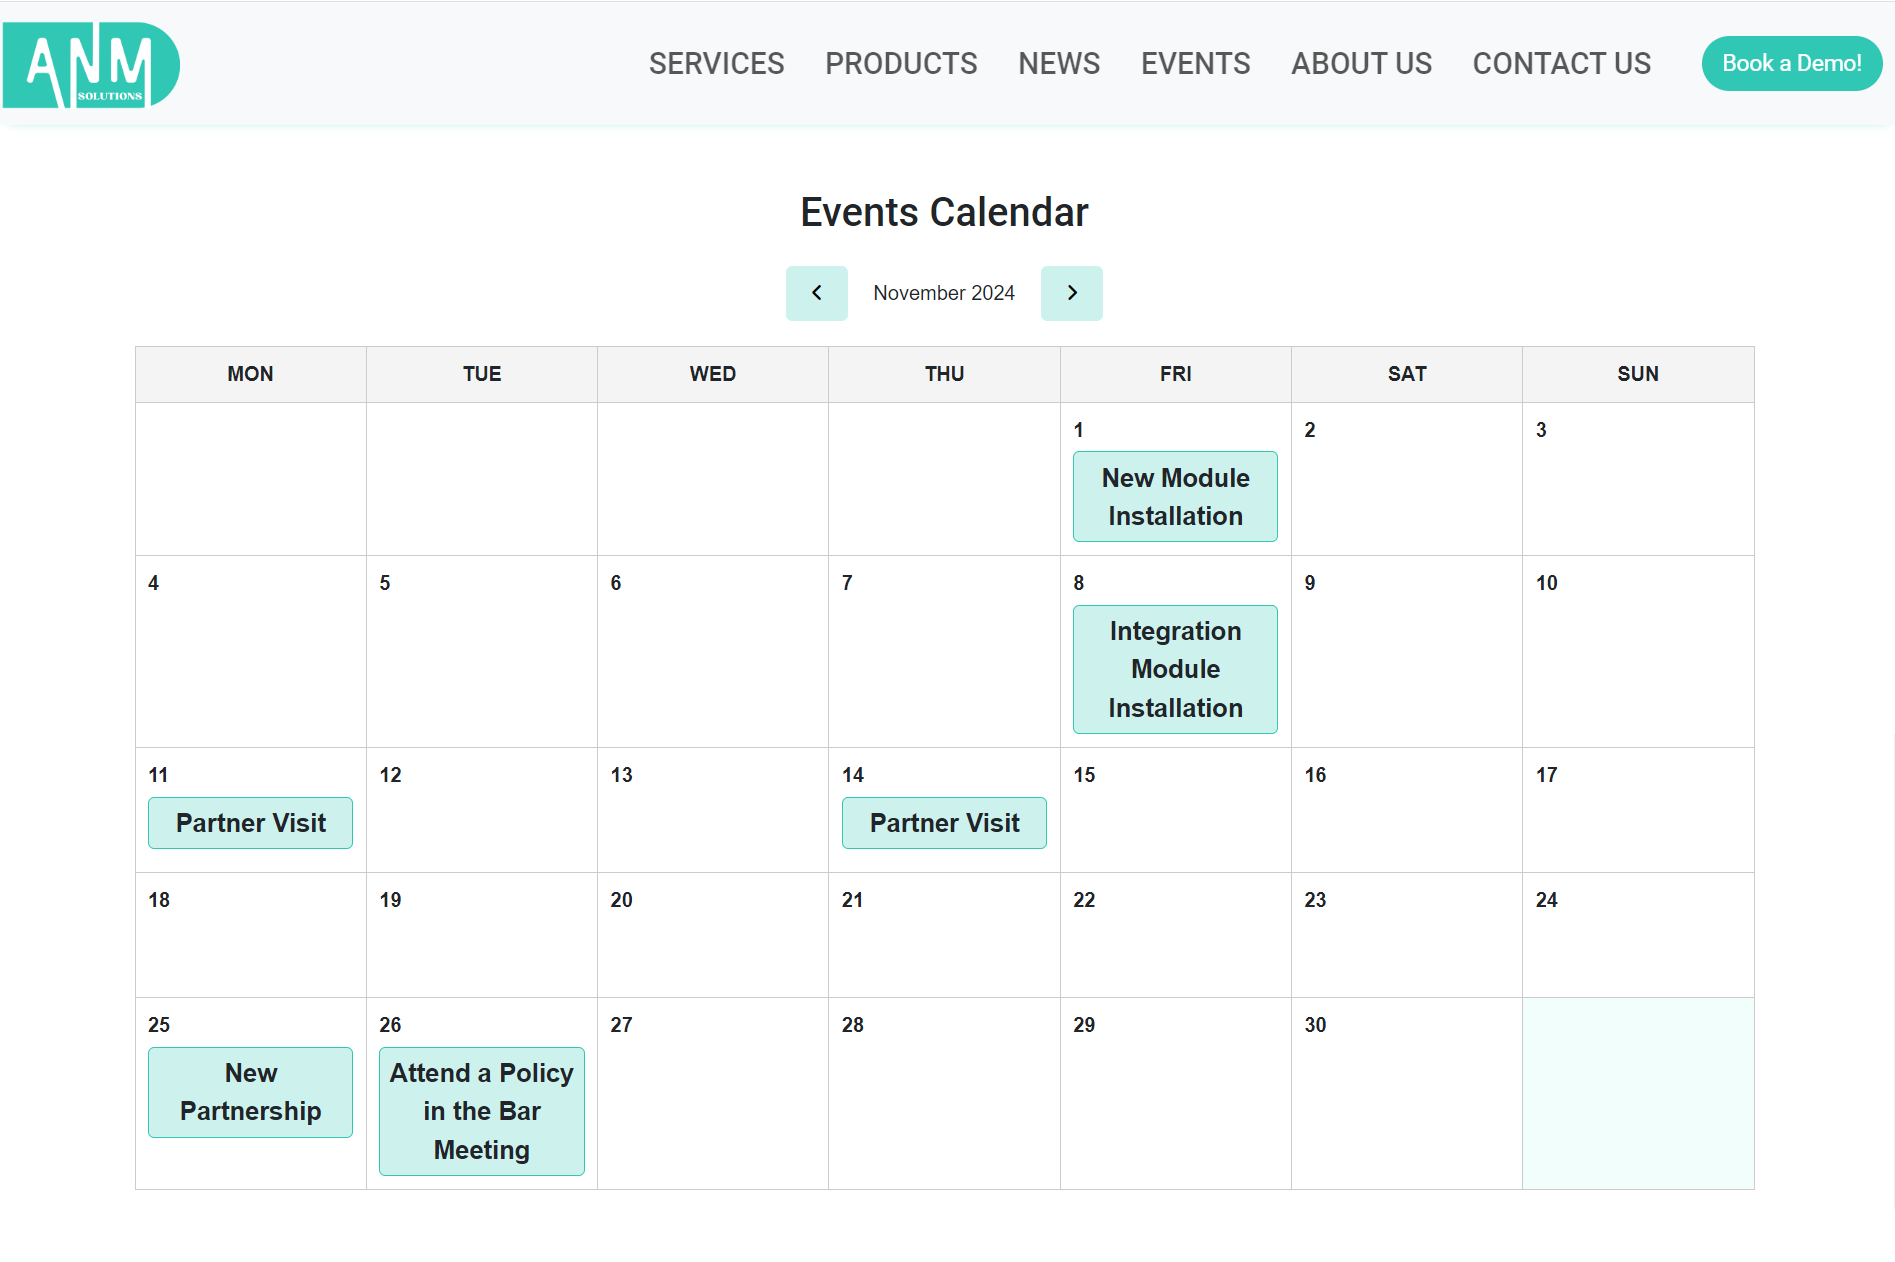Go to previous month with left chevron
The width and height of the screenshot is (1895, 1262).
816,293
